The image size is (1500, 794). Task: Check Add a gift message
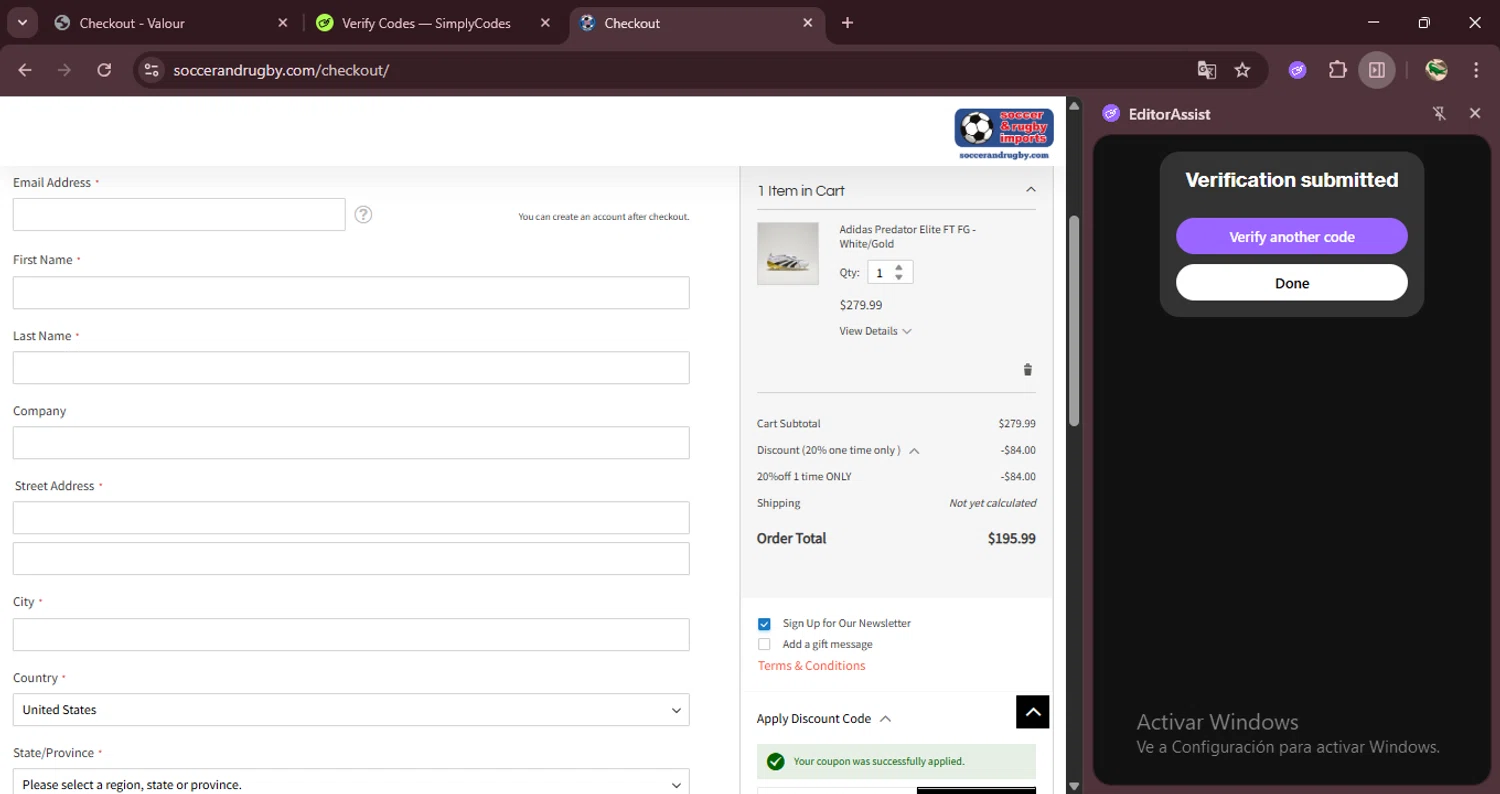764,645
